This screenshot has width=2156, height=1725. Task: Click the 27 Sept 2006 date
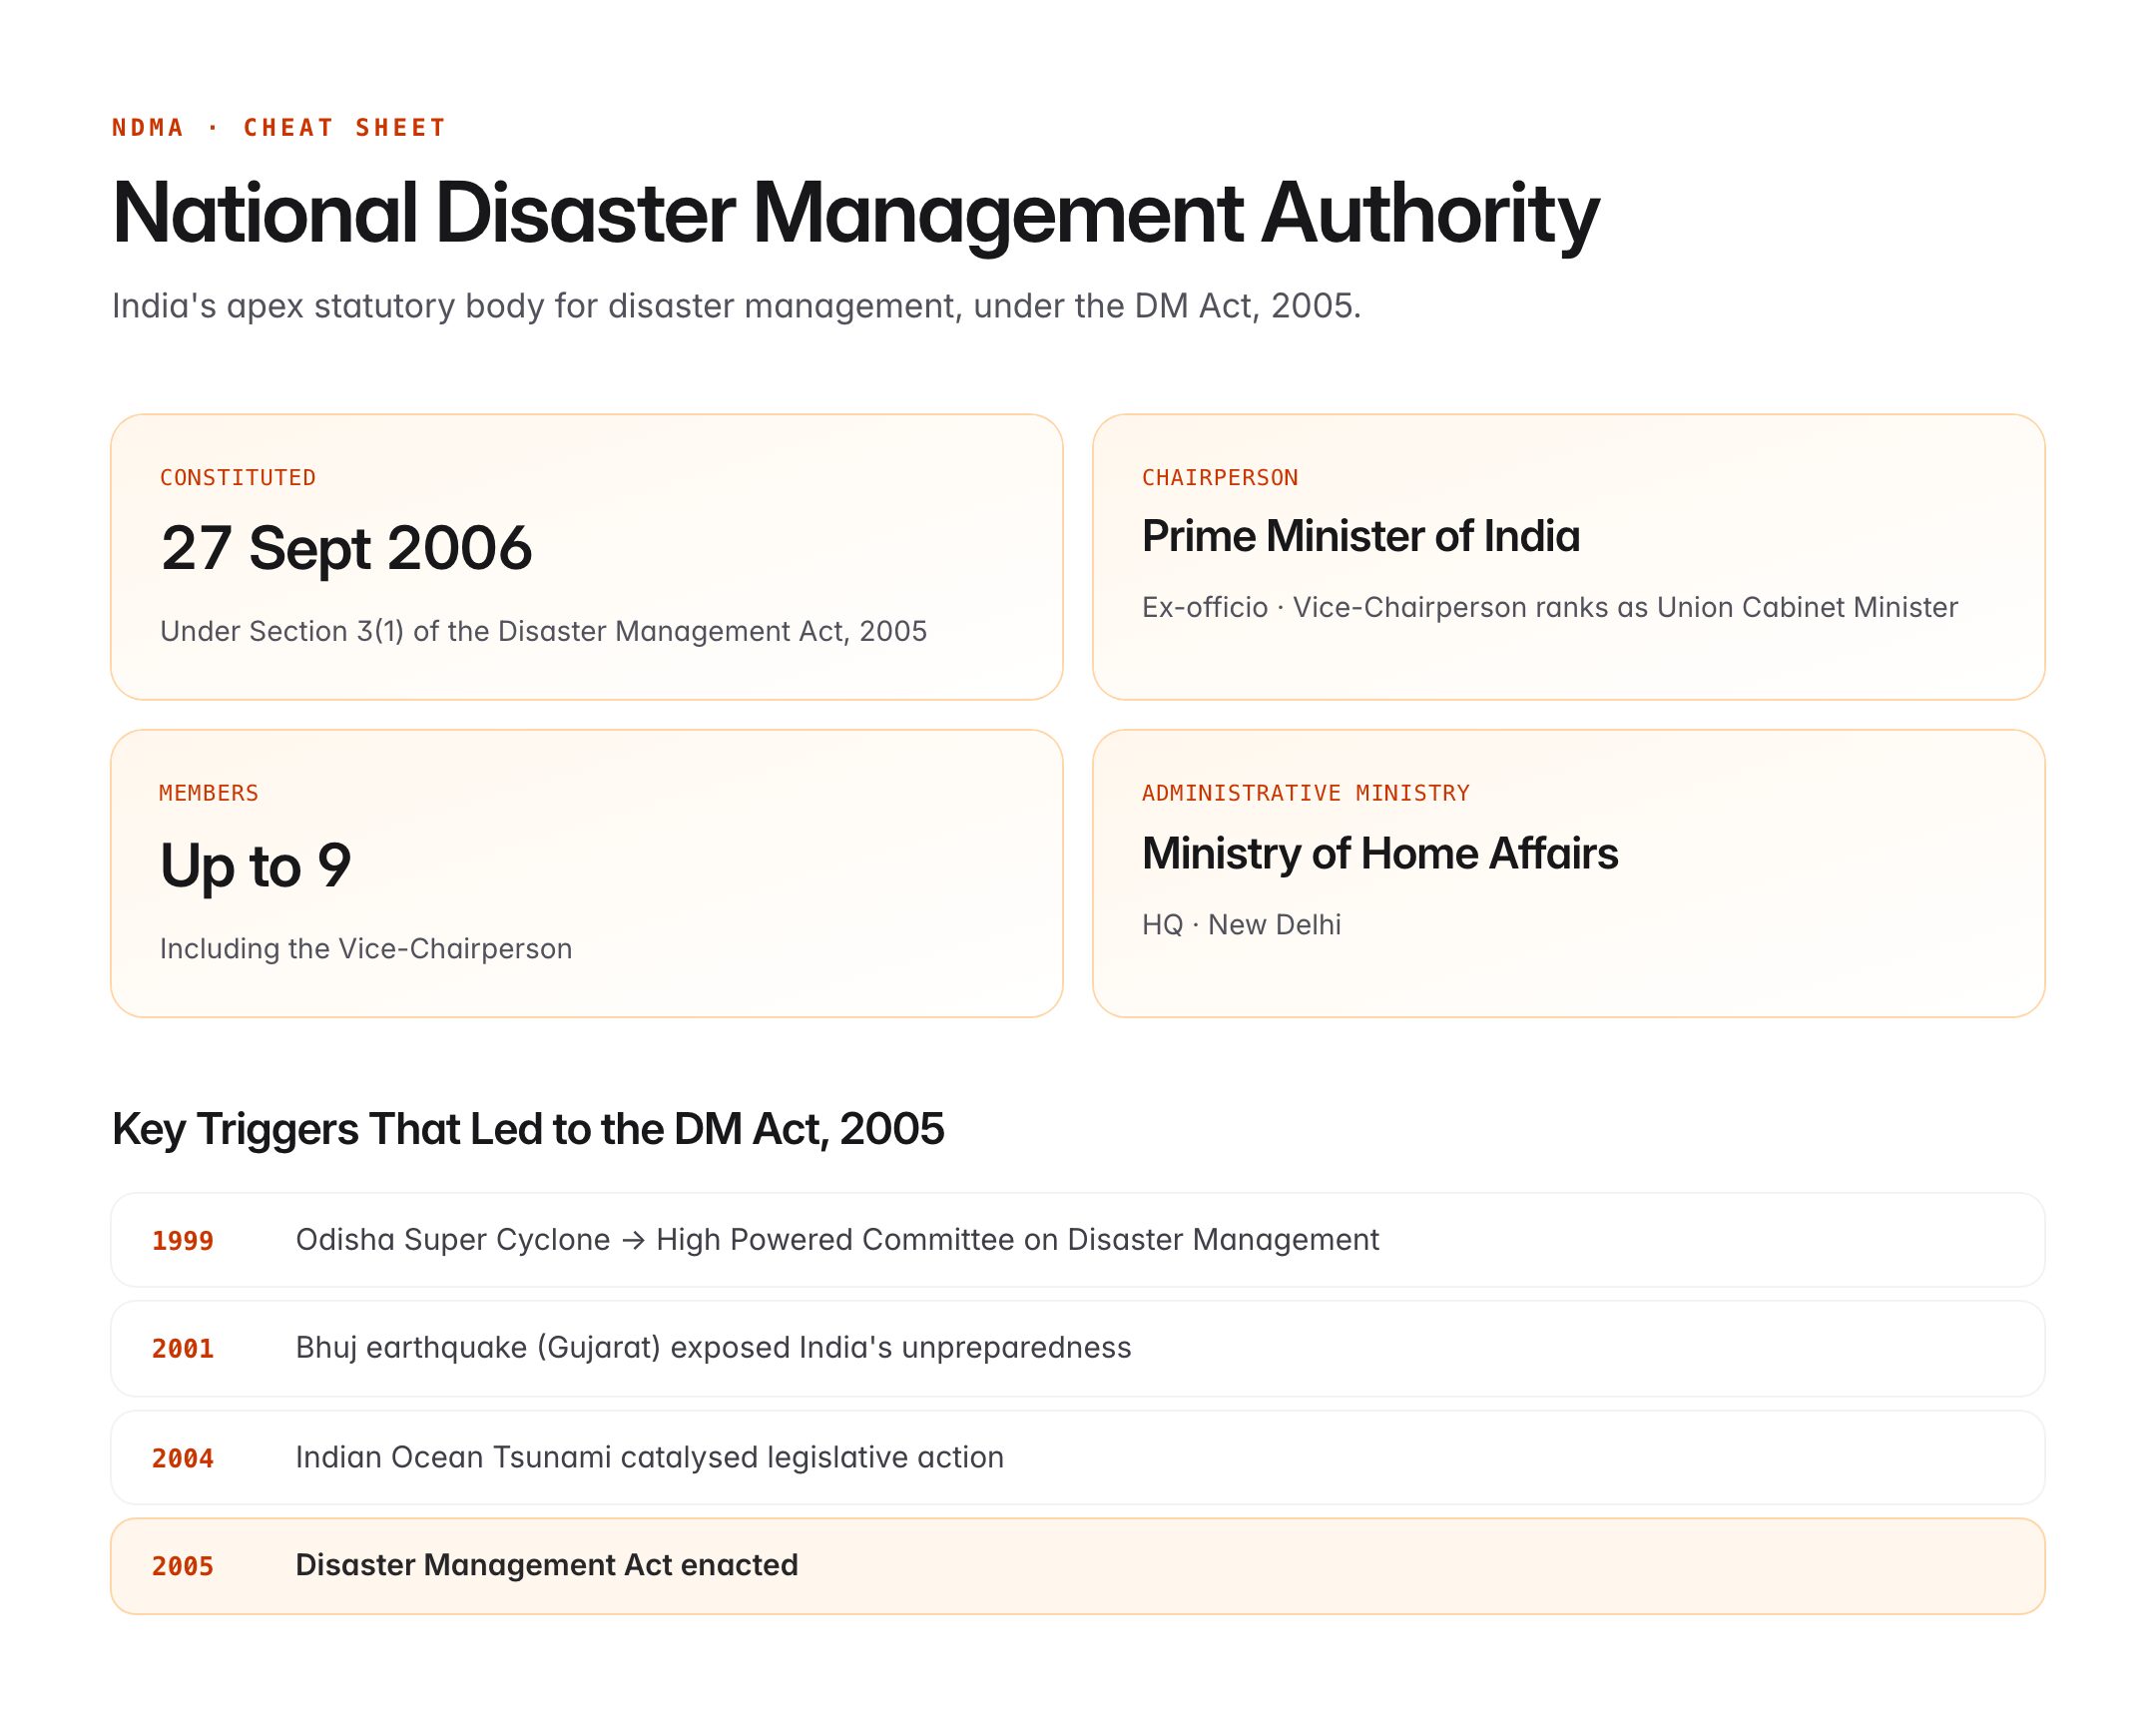345,547
